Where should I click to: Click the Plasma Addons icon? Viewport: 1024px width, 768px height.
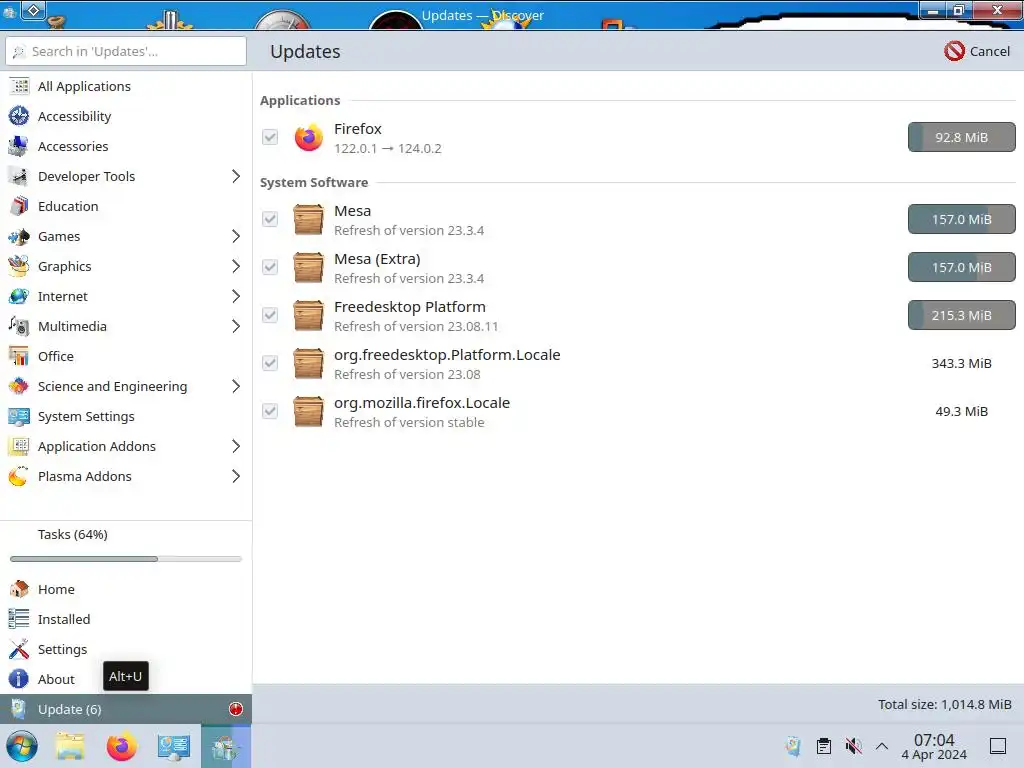click(x=19, y=477)
